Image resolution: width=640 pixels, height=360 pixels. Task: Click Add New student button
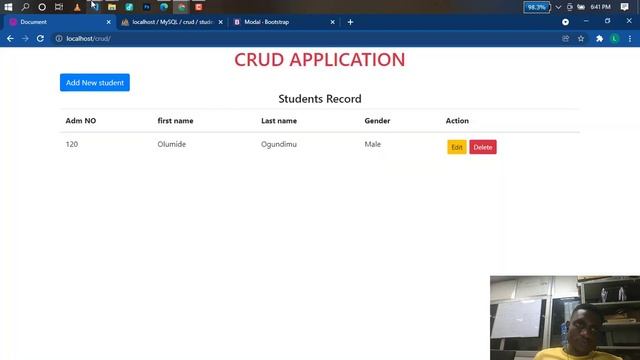pos(95,82)
